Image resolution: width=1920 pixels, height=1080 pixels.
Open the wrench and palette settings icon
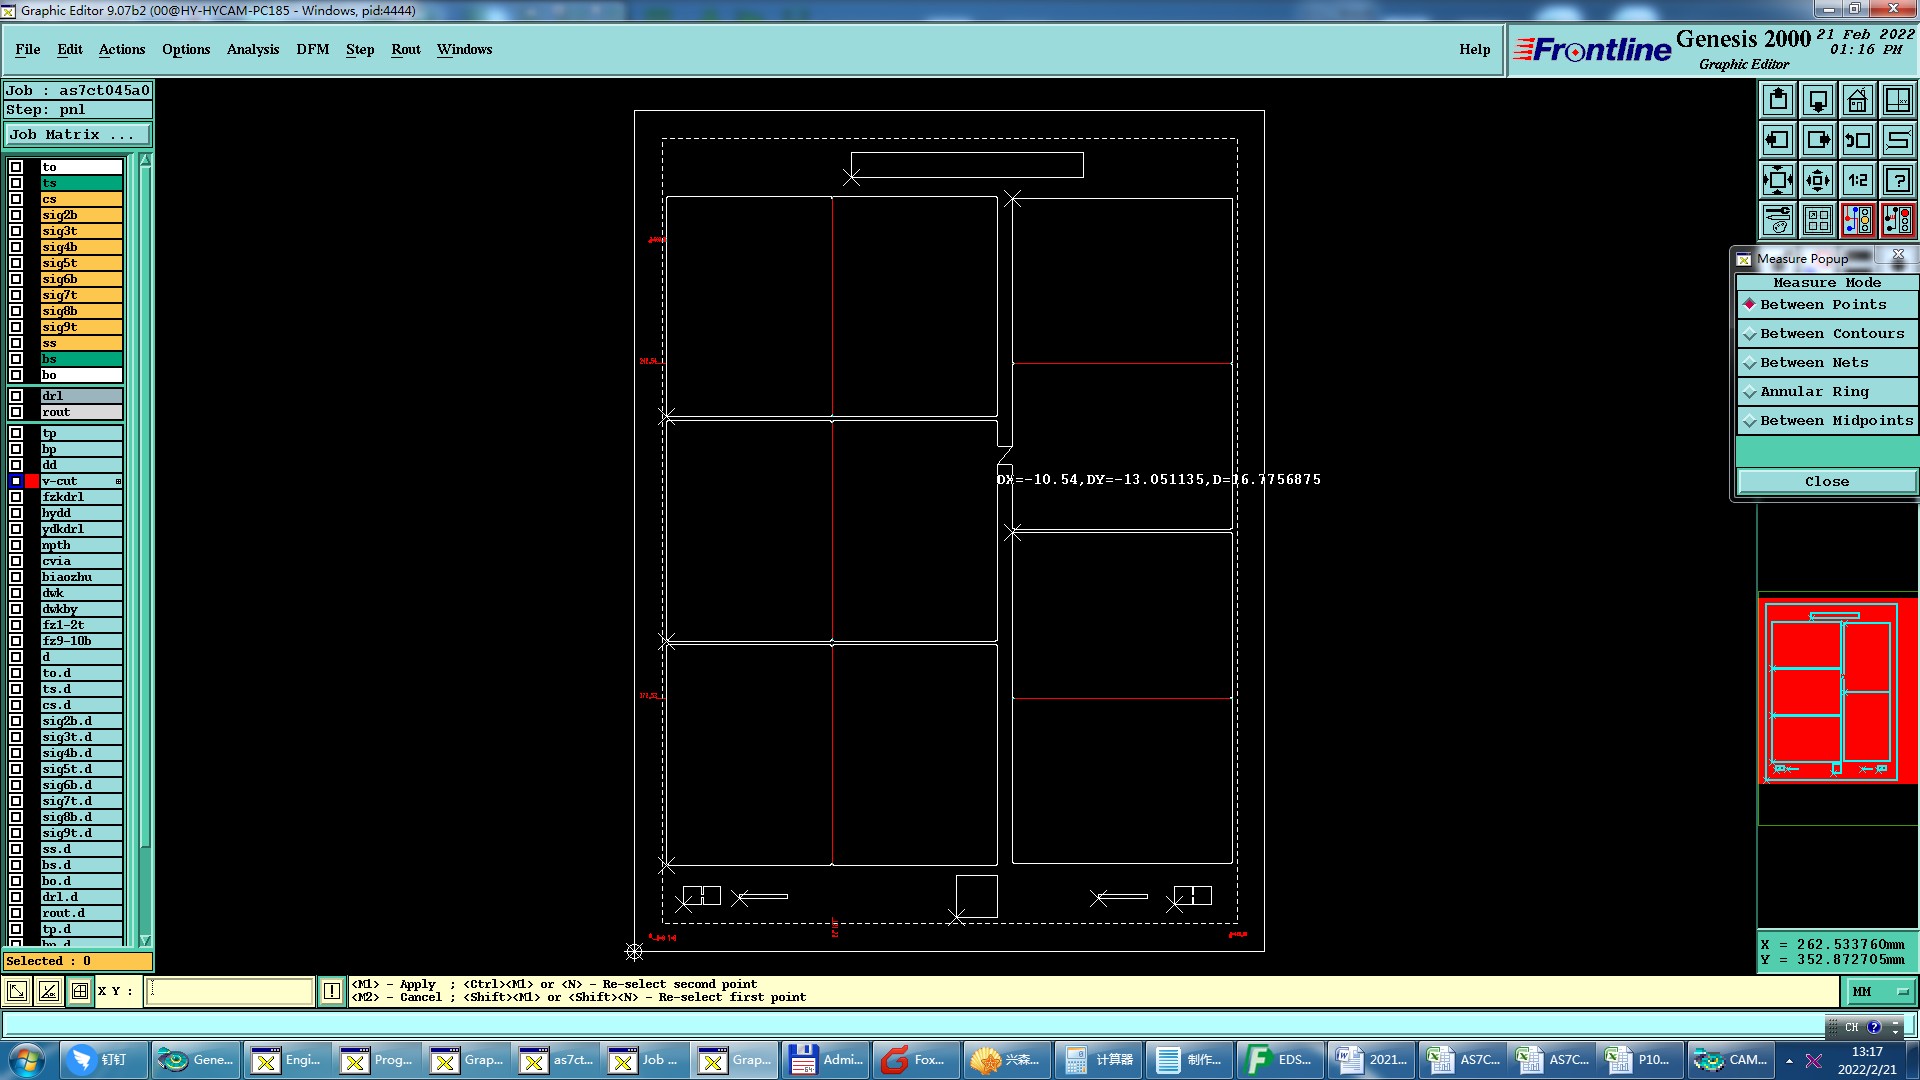click(1778, 220)
